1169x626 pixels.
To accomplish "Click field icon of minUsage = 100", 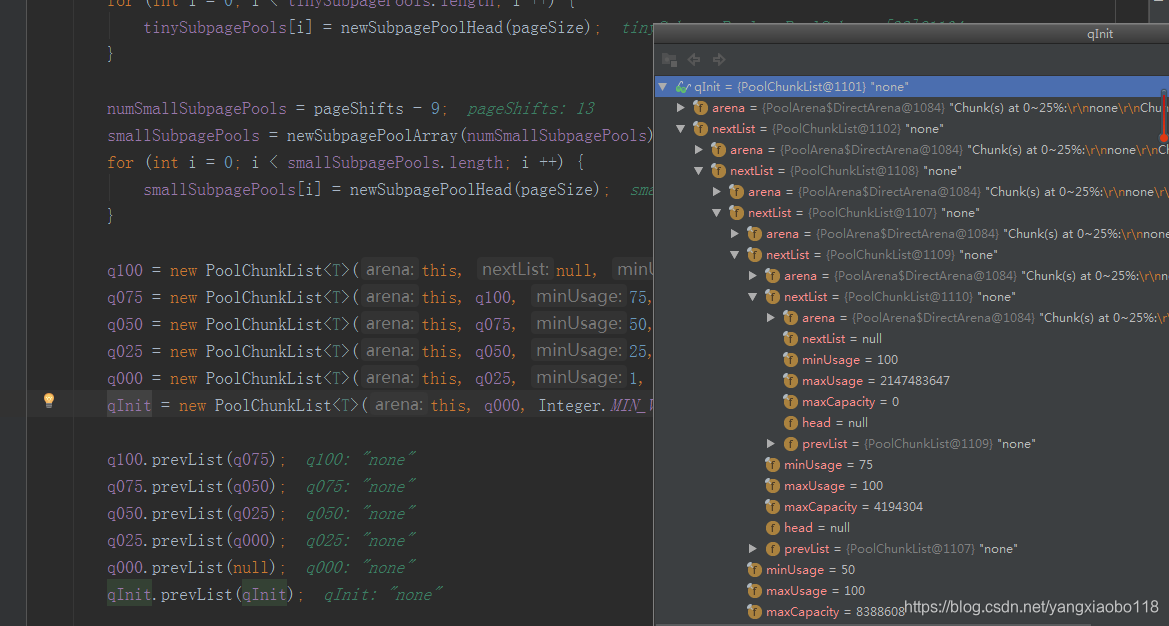I will [790, 360].
